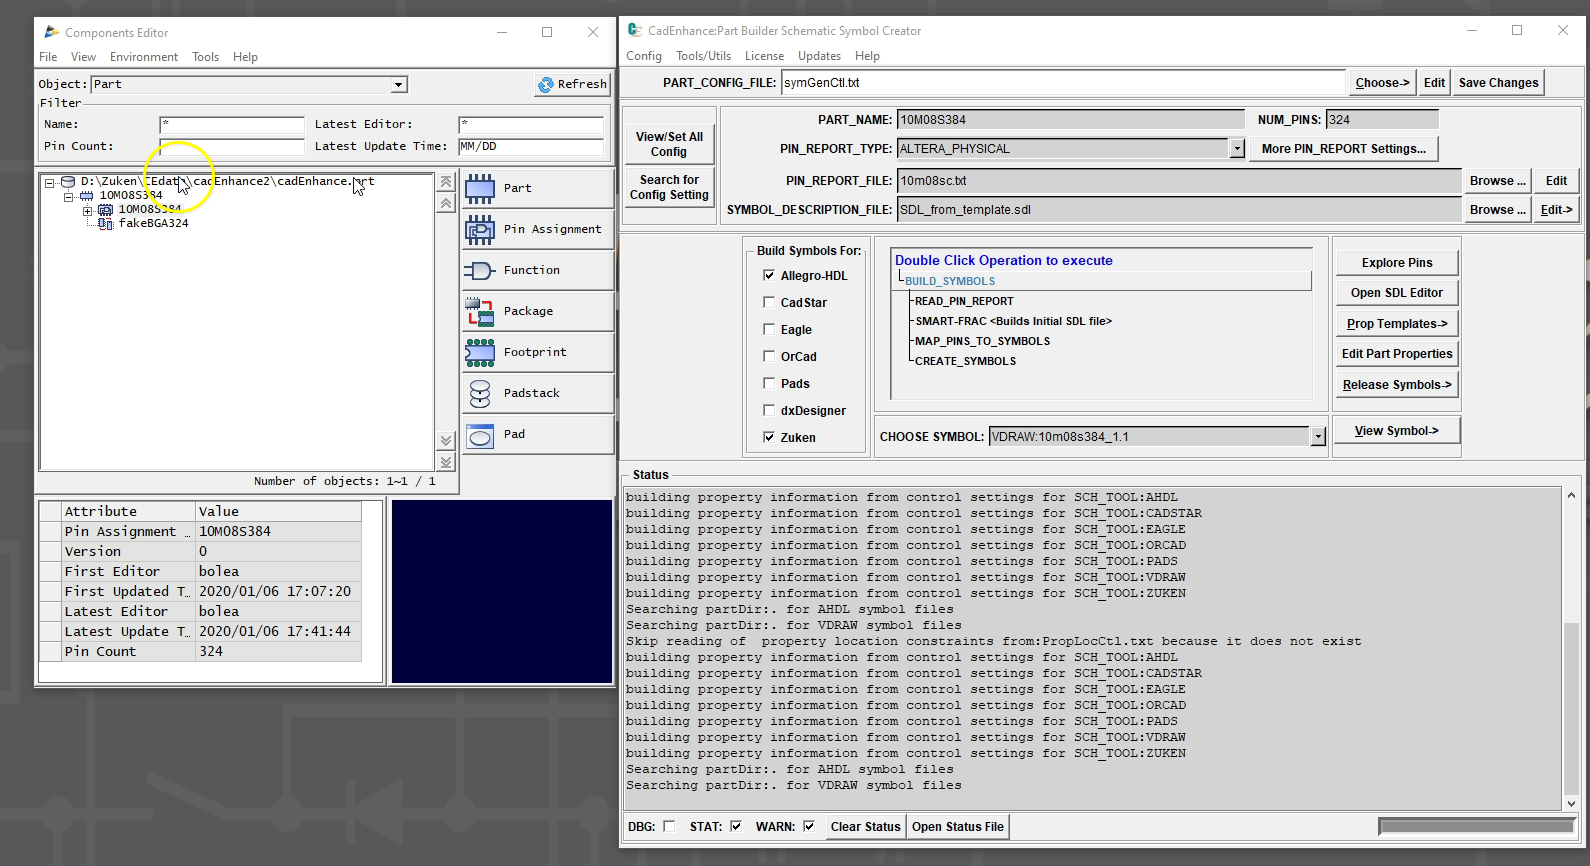Go to previous page of object list
The width and height of the screenshot is (1590, 866).
(446, 203)
